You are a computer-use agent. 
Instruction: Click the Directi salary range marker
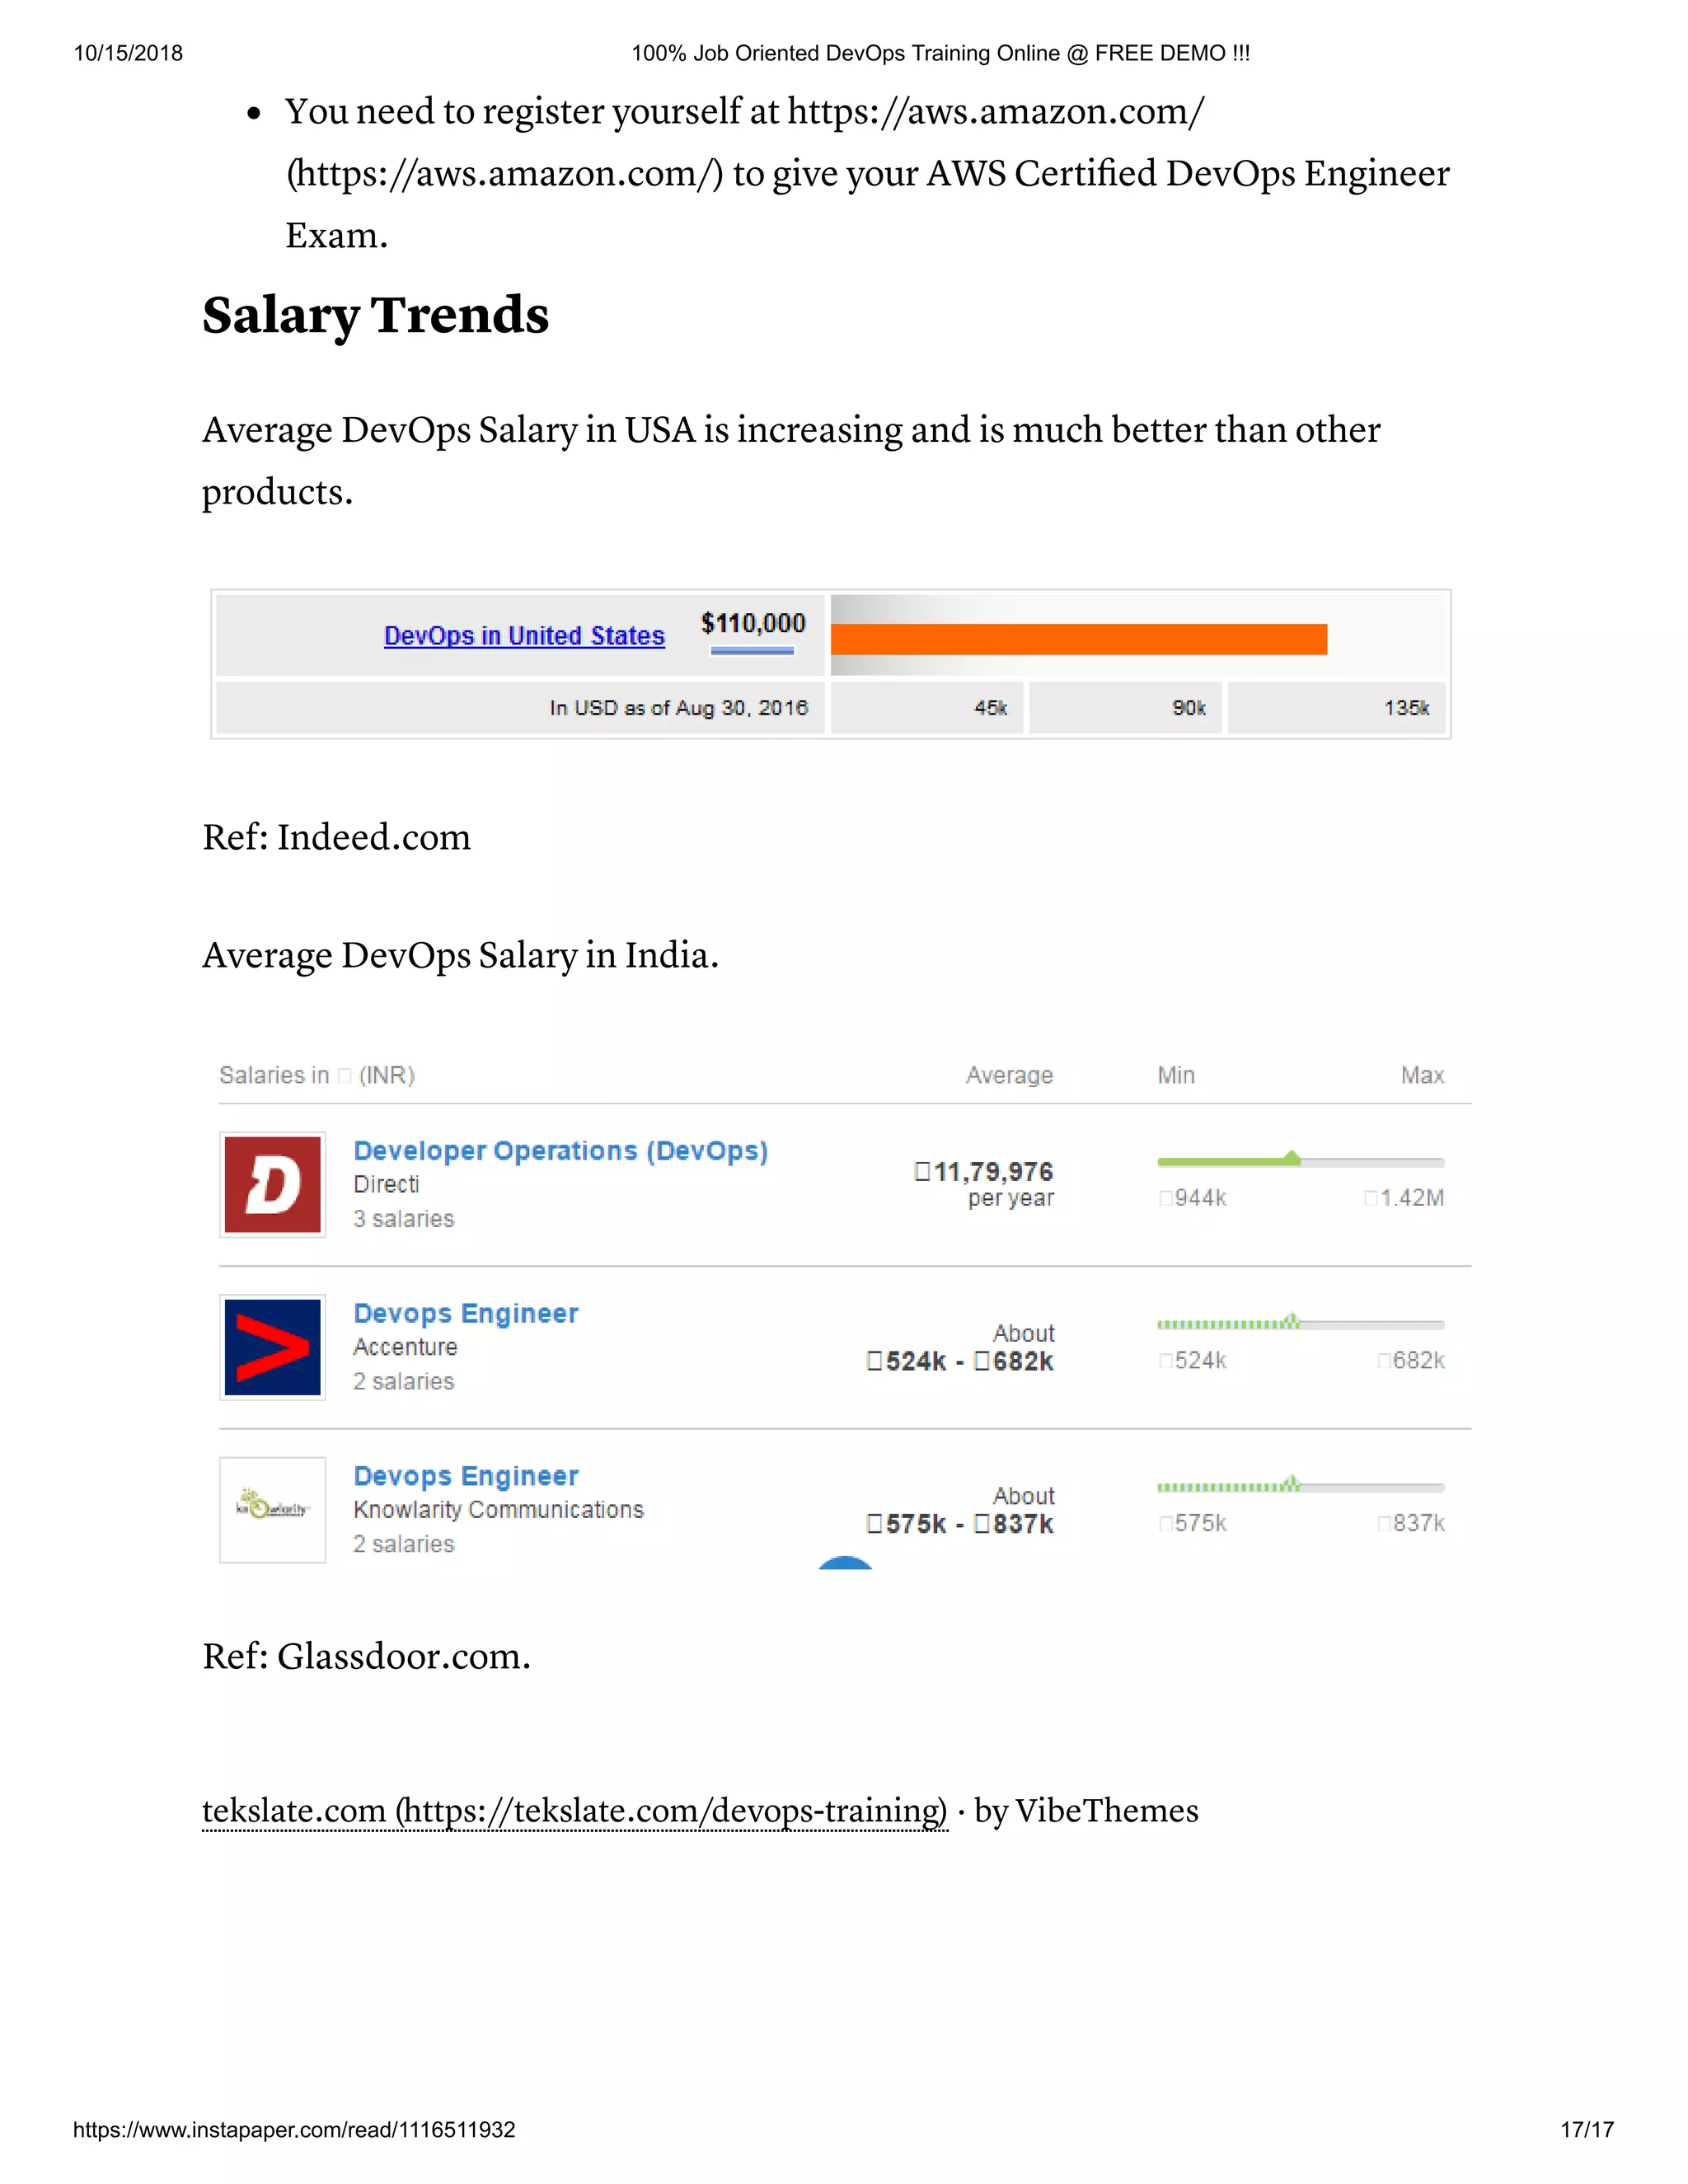coord(1292,1159)
